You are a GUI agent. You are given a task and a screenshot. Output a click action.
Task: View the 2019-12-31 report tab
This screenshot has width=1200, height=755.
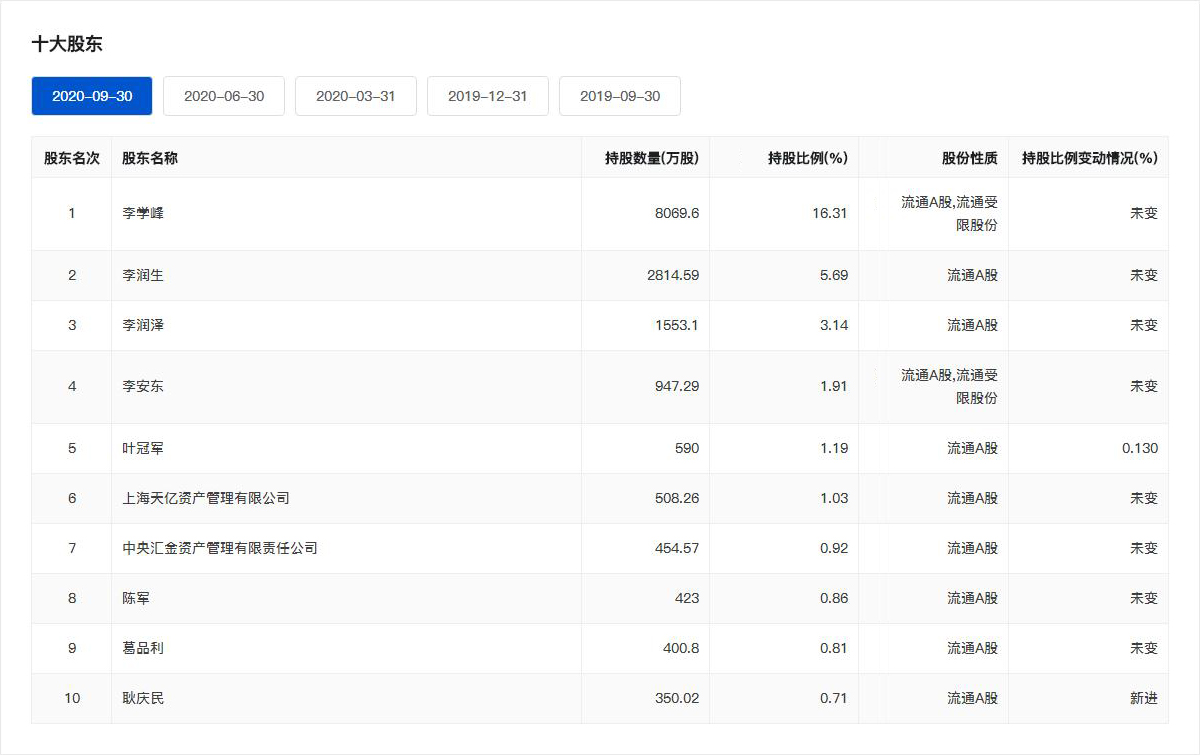pyautogui.click(x=488, y=96)
